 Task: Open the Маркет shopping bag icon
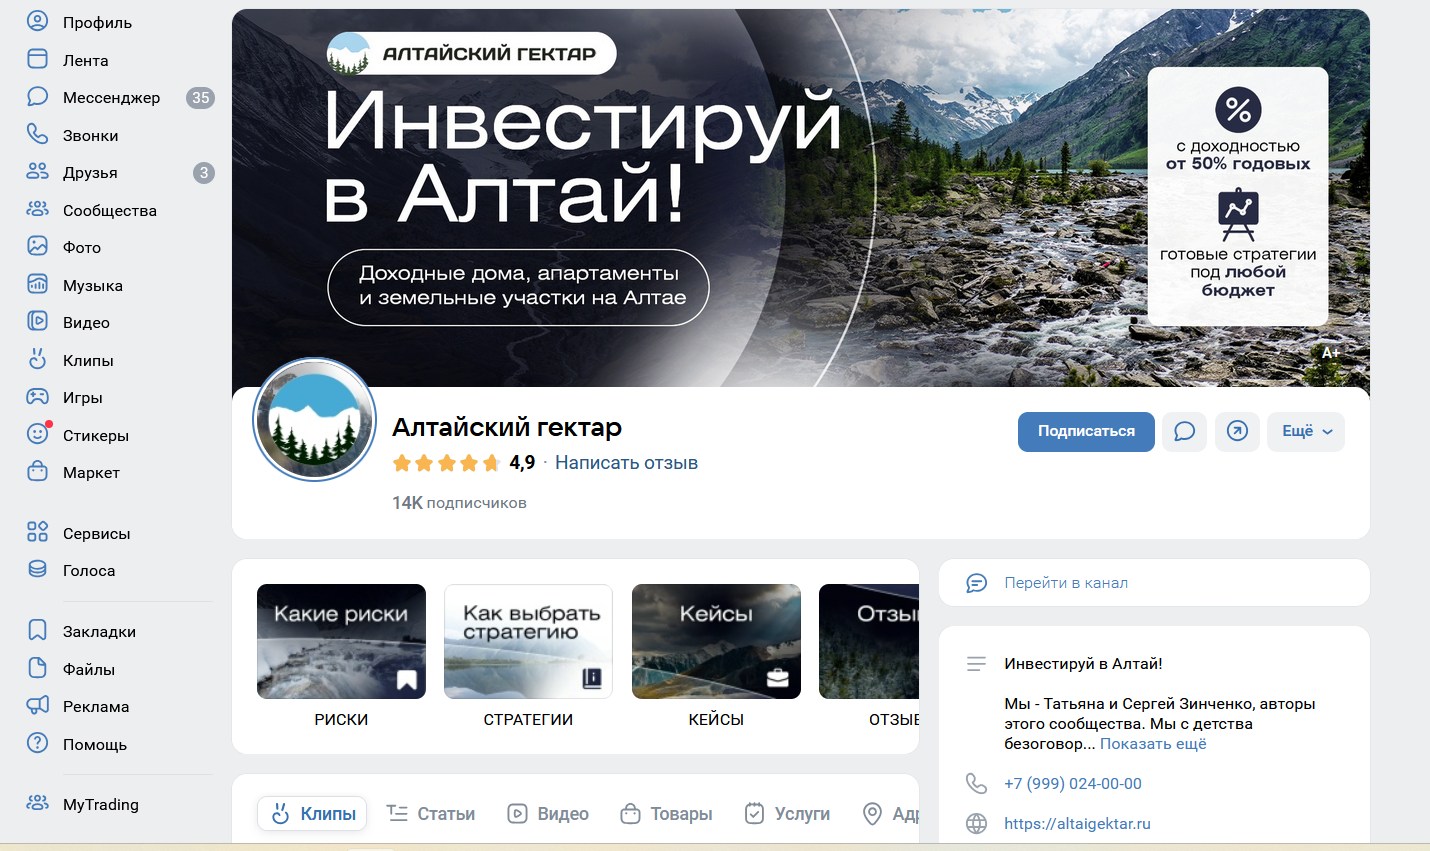pos(37,471)
